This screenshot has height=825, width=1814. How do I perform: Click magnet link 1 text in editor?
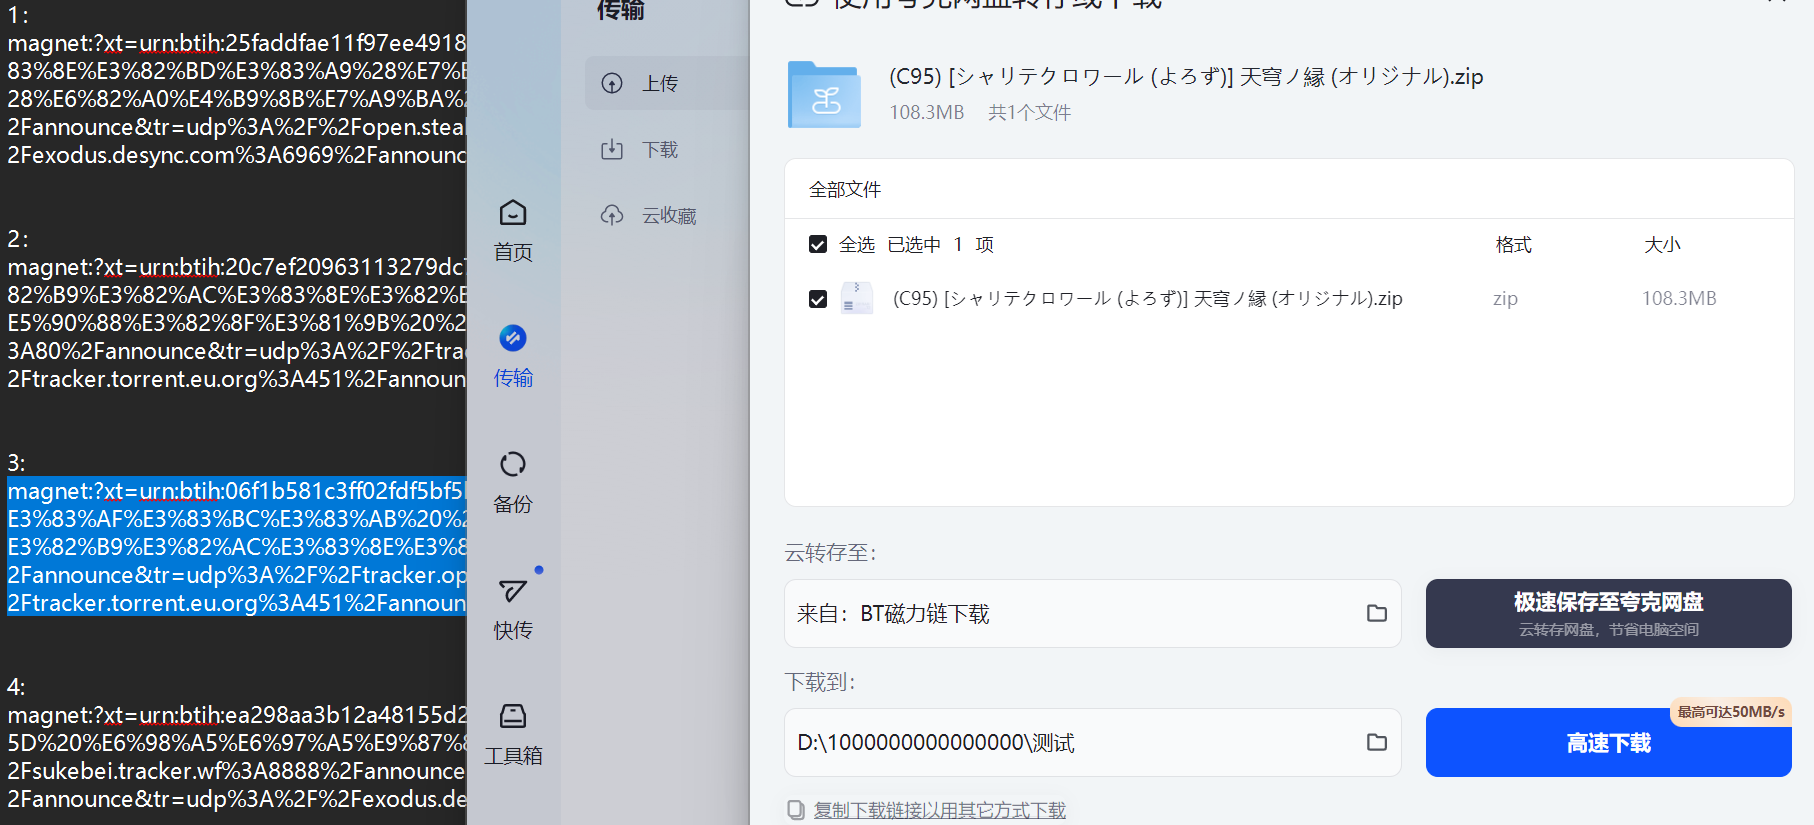tap(237, 99)
